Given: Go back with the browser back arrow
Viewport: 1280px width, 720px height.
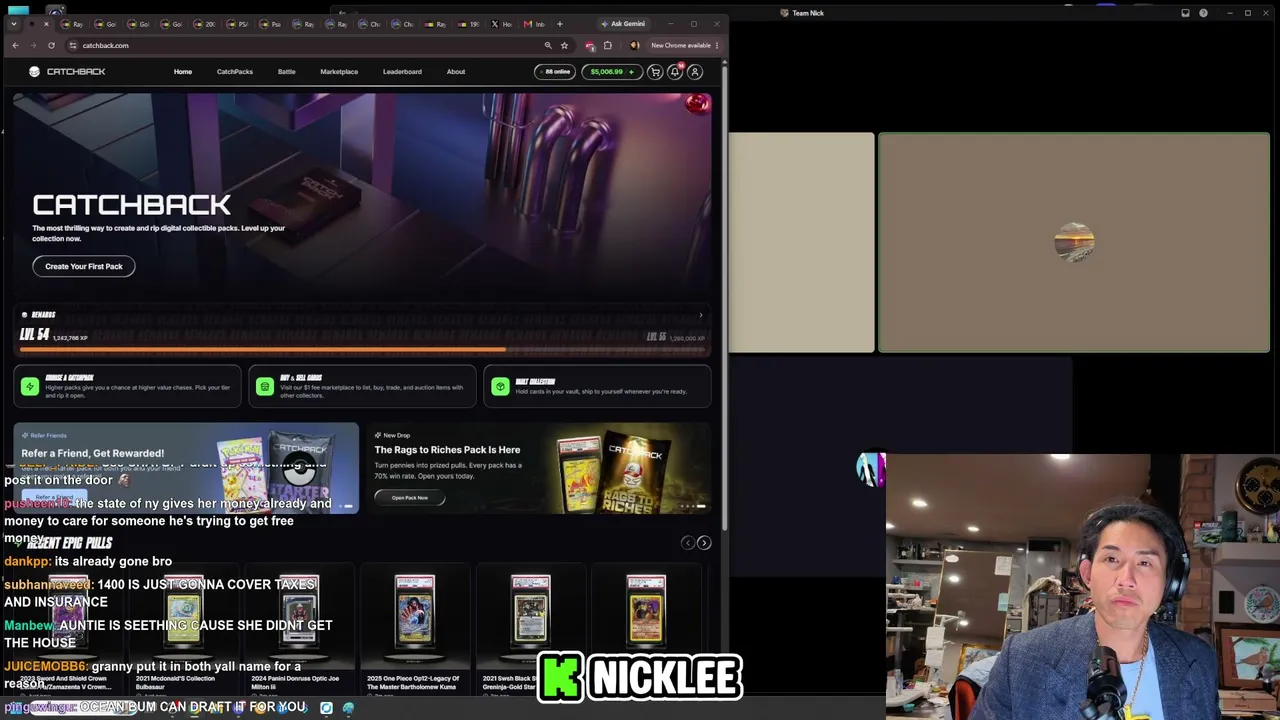Looking at the screenshot, I should (15, 45).
